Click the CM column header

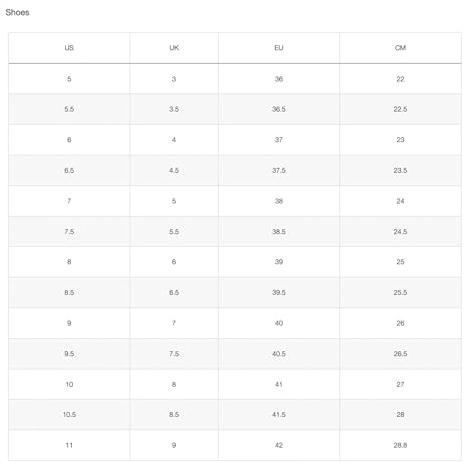(x=400, y=48)
